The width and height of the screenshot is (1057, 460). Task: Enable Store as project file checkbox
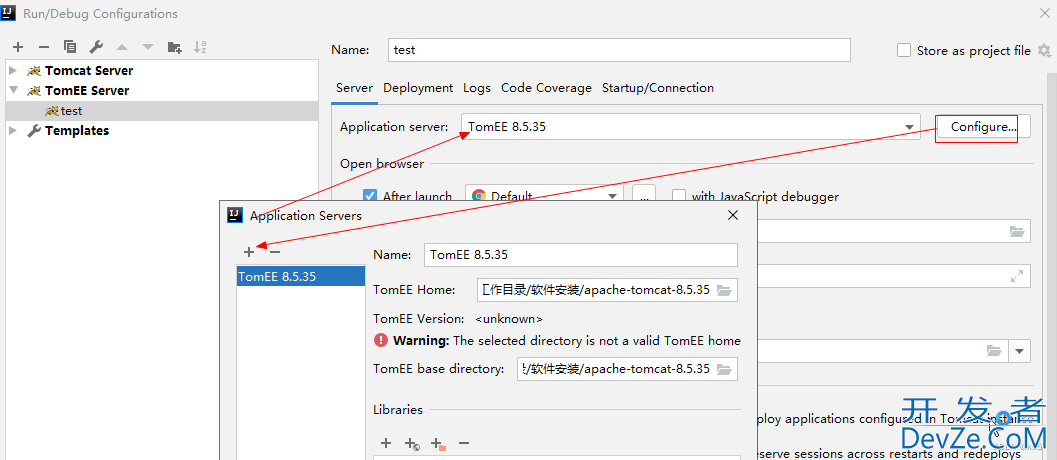904,51
